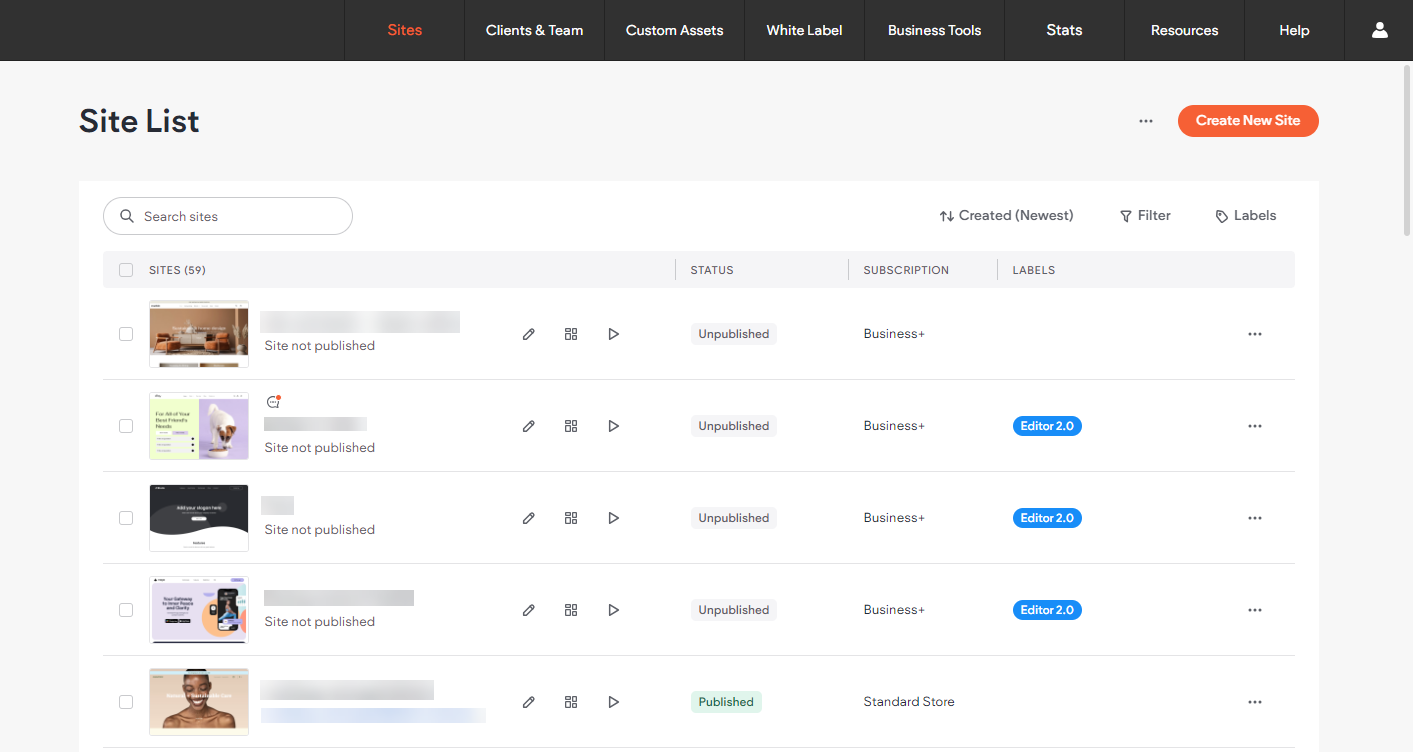The width and height of the screenshot is (1413, 752).
Task: Edit the first unpublished site
Action: [529, 333]
